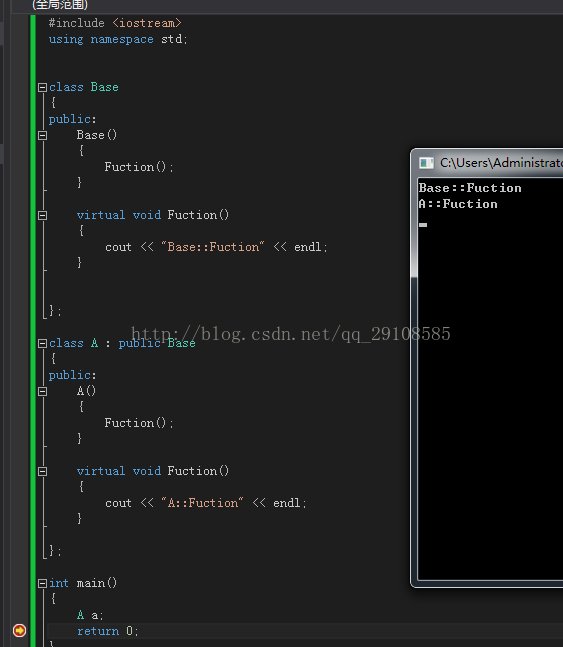Image resolution: width=563 pixels, height=647 pixels.
Task: Click Fuction() call inside Base constructor
Action: pyautogui.click(x=139, y=167)
